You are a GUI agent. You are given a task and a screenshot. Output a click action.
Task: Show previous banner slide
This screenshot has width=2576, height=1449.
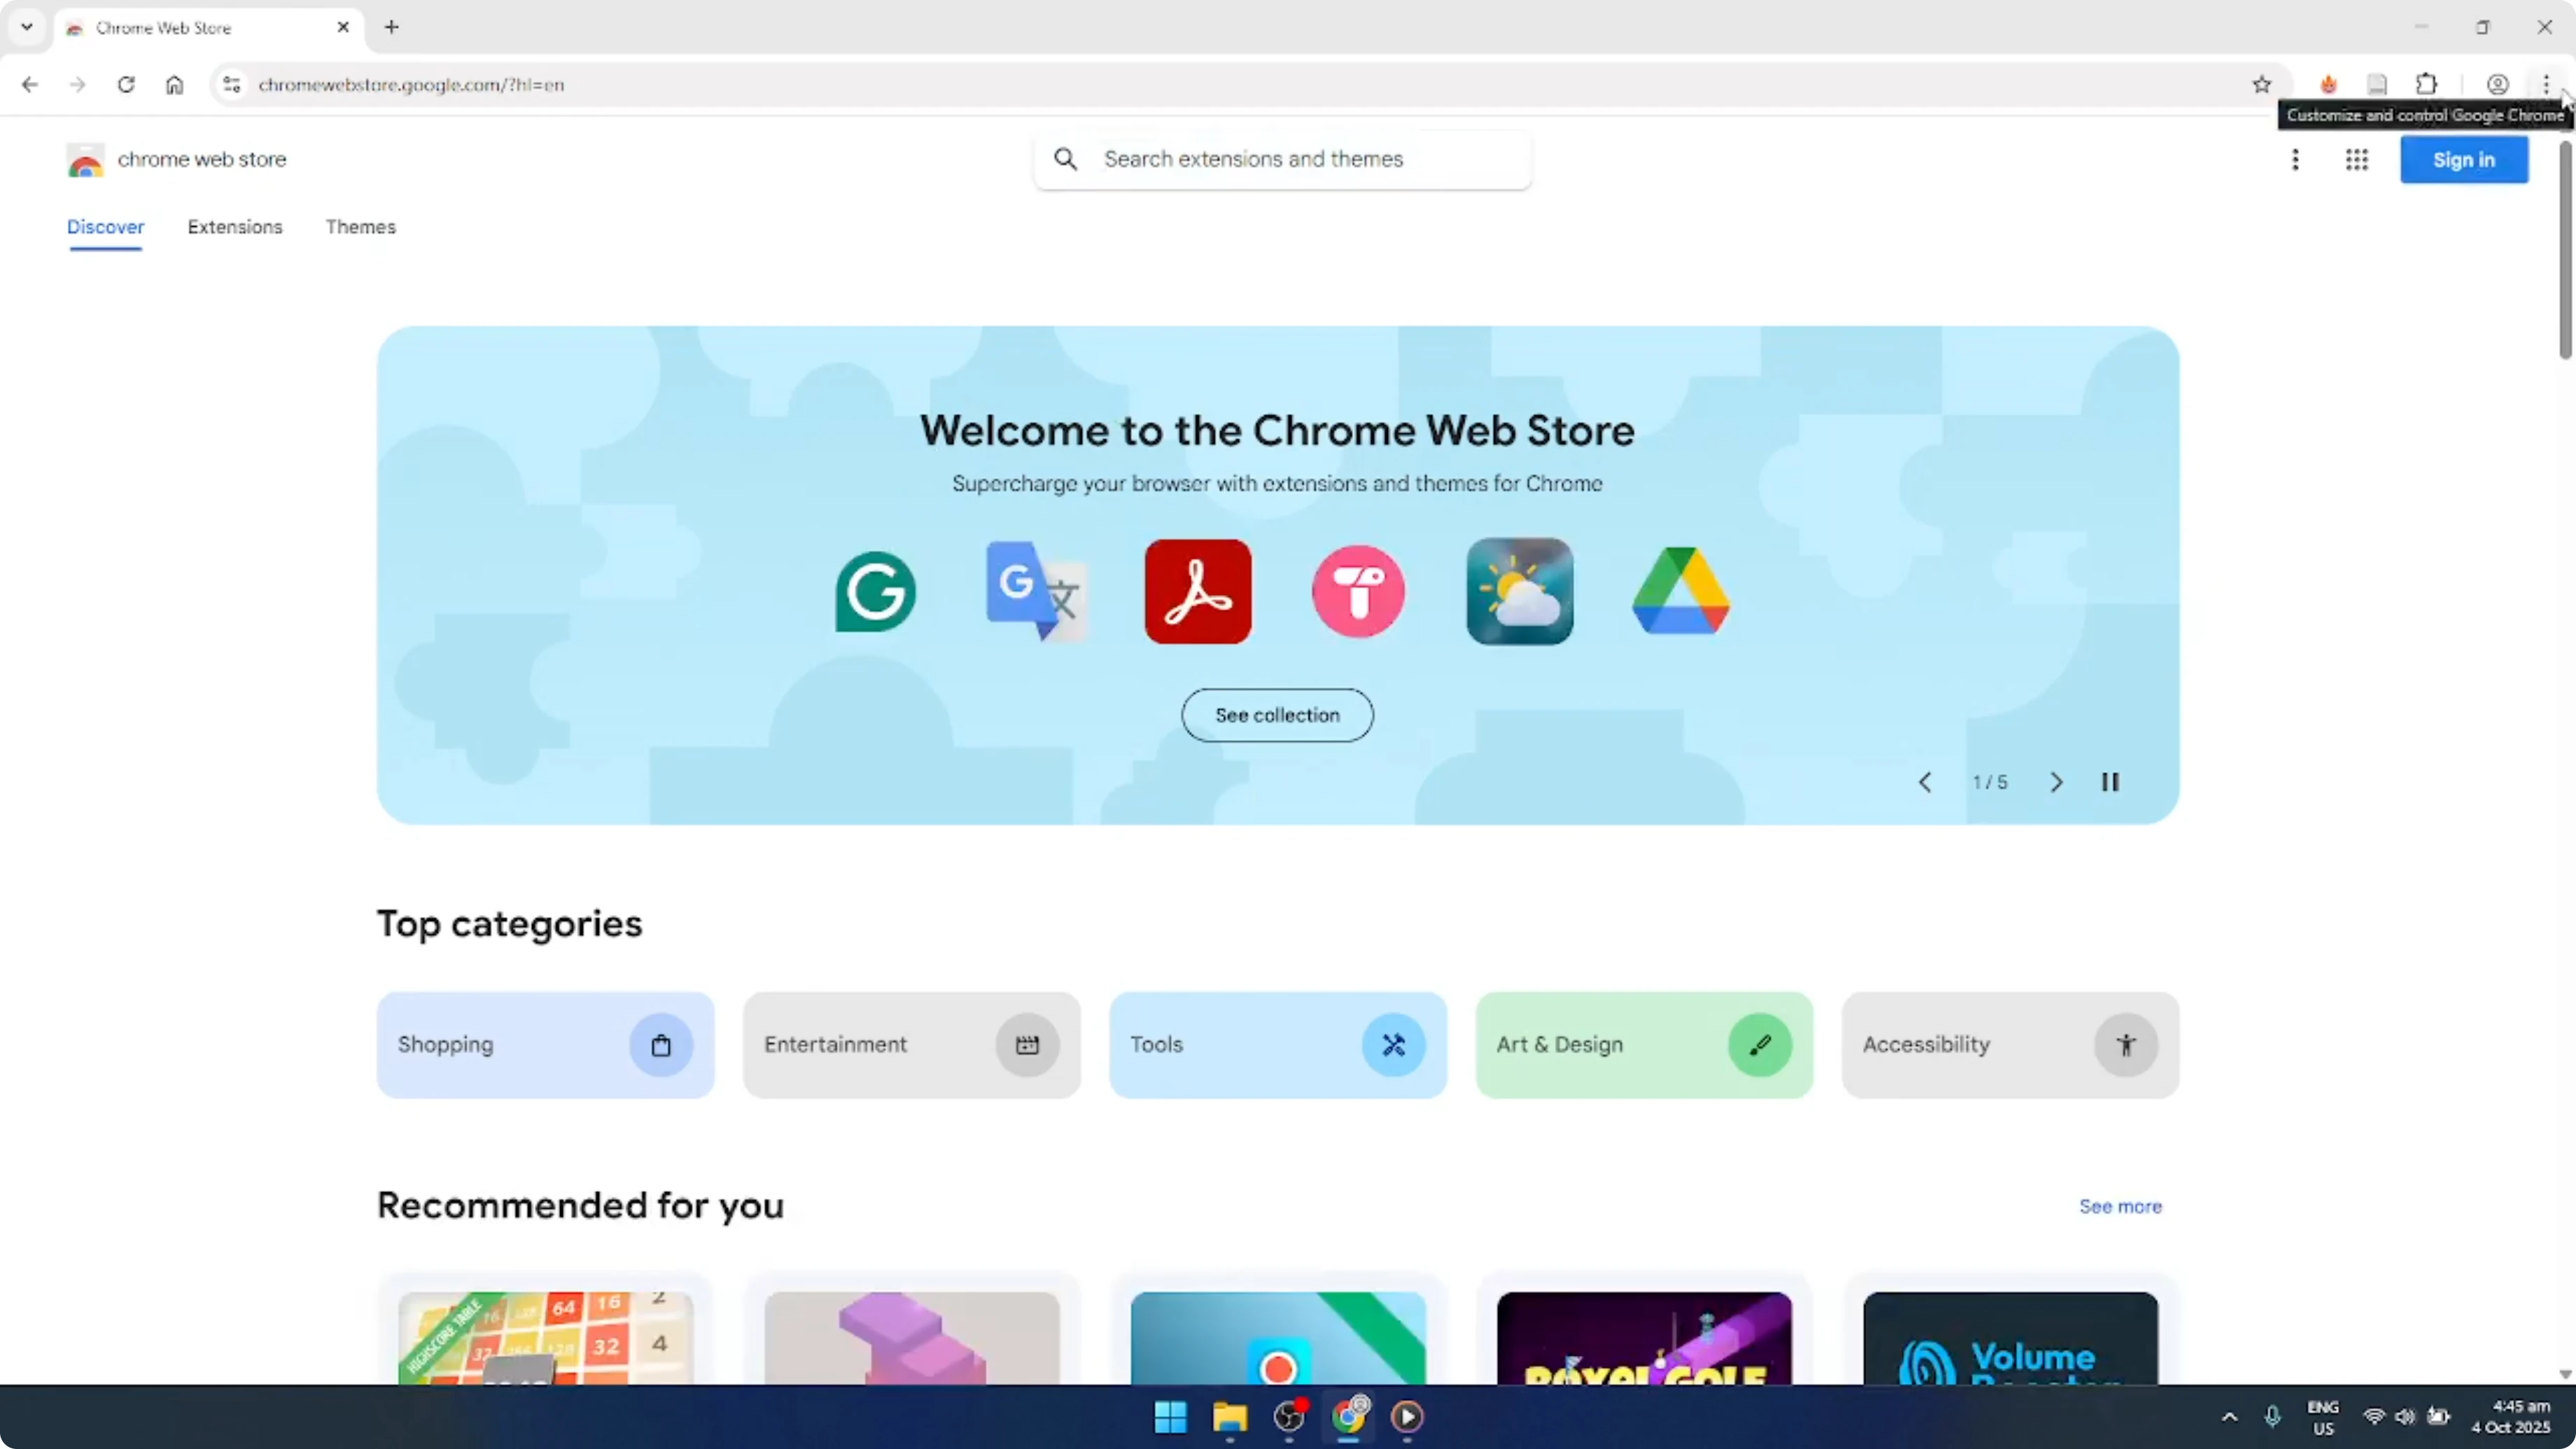[x=1925, y=782]
